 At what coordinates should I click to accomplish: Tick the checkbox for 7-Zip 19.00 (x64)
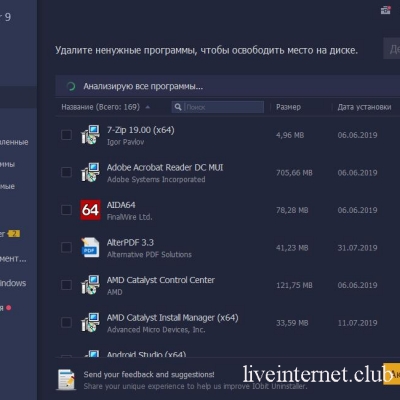[x=66, y=135]
